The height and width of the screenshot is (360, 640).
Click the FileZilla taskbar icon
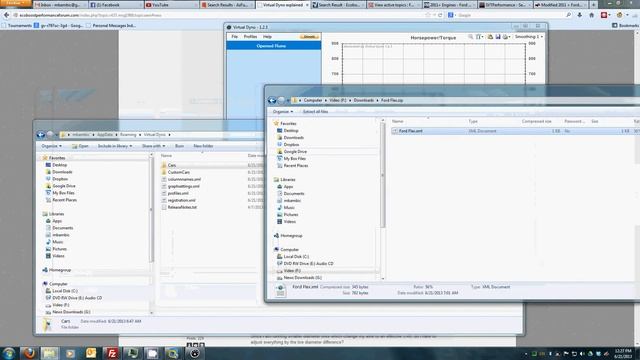[x=111, y=353]
